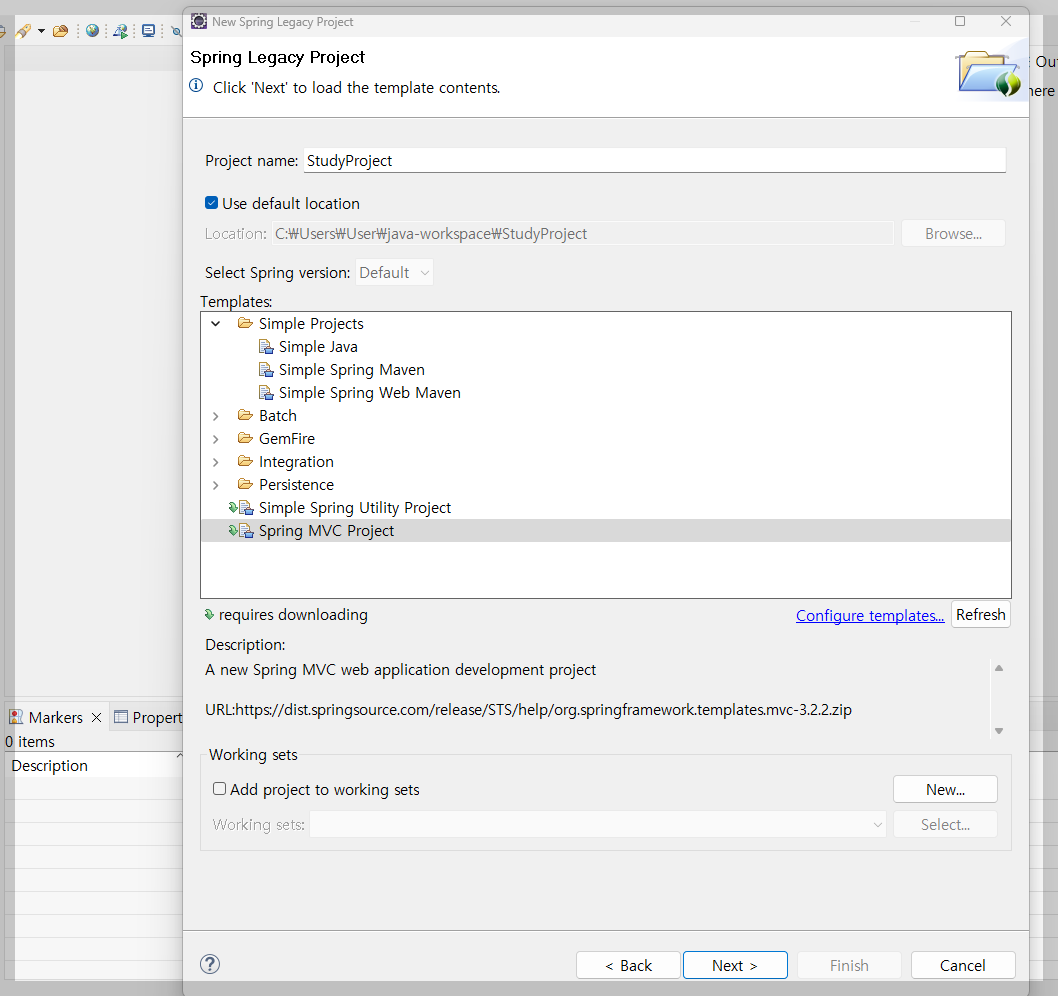The width and height of the screenshot is (1058, 996).
Task: Click the requires downloading legend icon
Action: (x=209, y=614)
